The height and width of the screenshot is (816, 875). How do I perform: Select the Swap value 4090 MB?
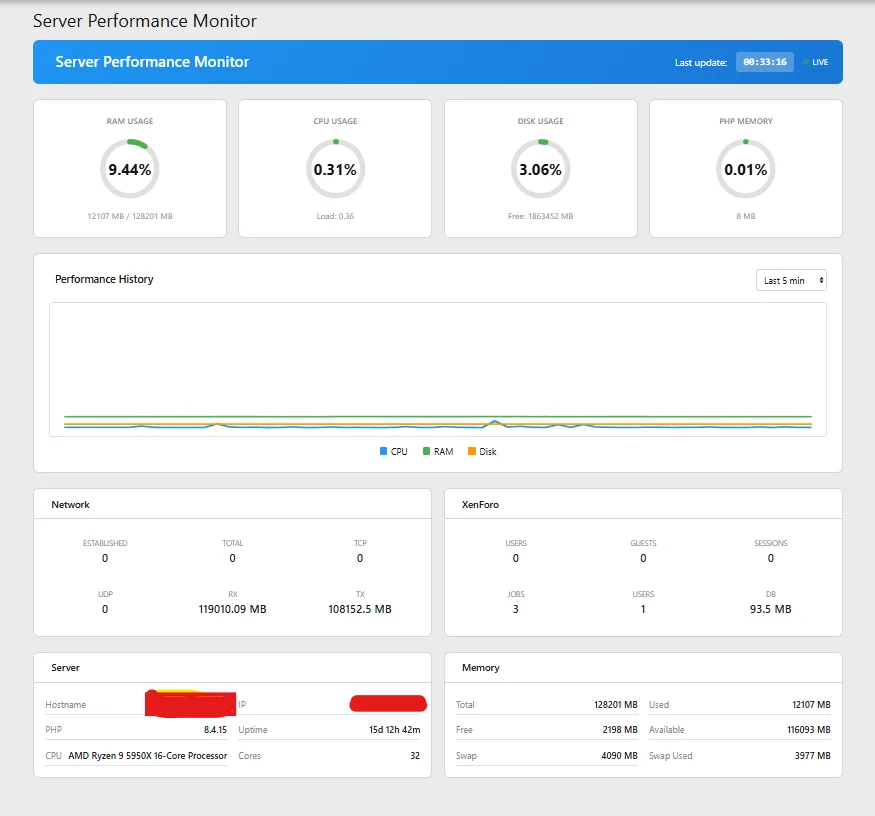[x=619, y=755]
